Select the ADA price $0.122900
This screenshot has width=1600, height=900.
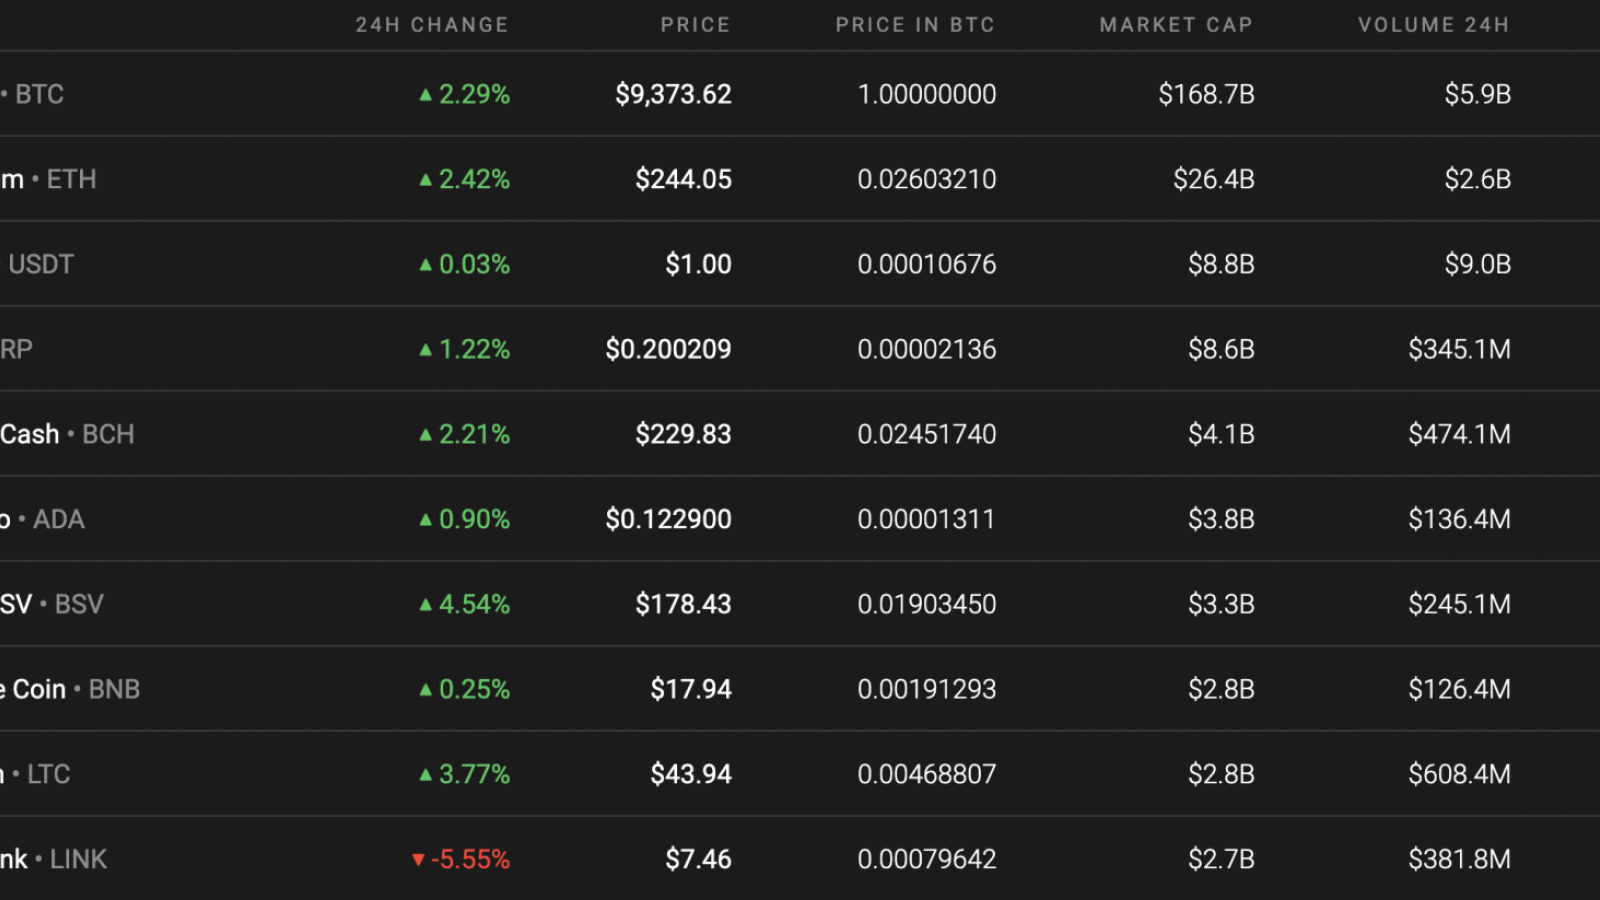668,519
